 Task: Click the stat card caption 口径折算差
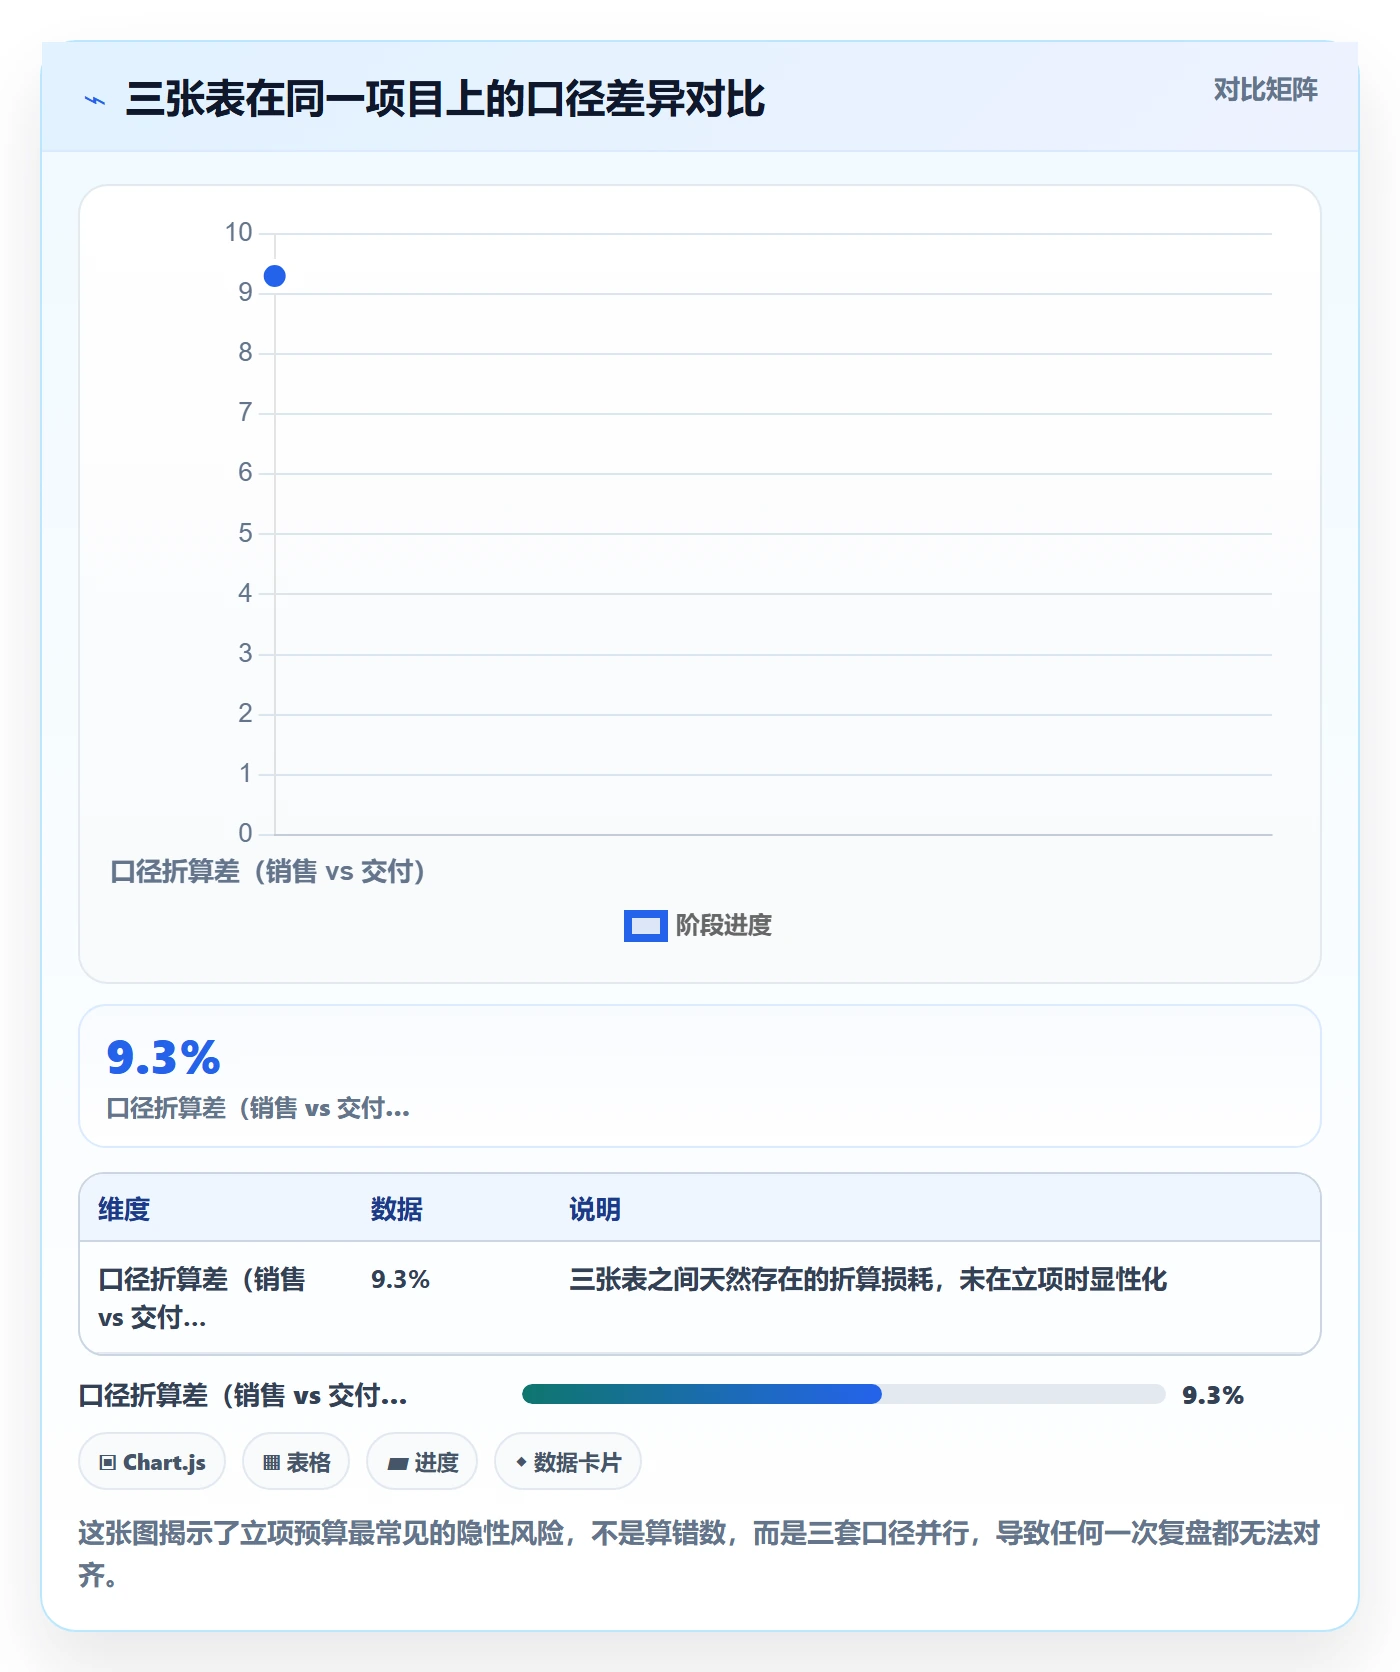click(x=258, y=1108)
